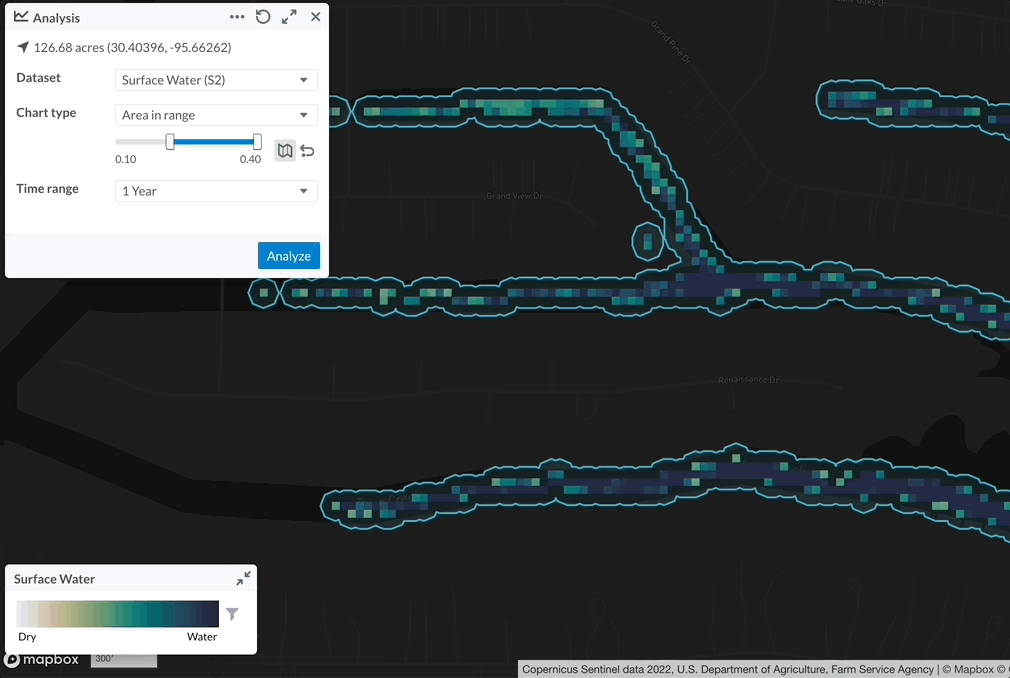Screen dimensions: 1010x678
Task: Click the Analyze button
Action: coord(289,256)
